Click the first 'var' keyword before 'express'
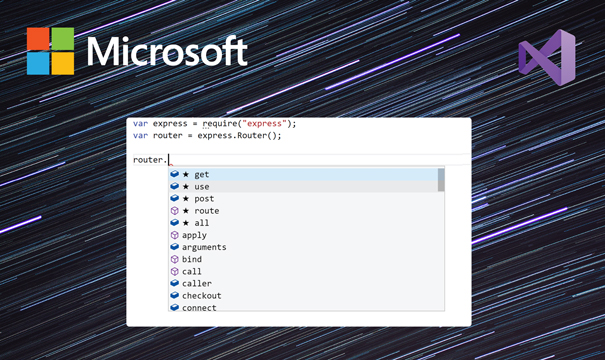Screen dimensions: 605x360 point(140,124)
